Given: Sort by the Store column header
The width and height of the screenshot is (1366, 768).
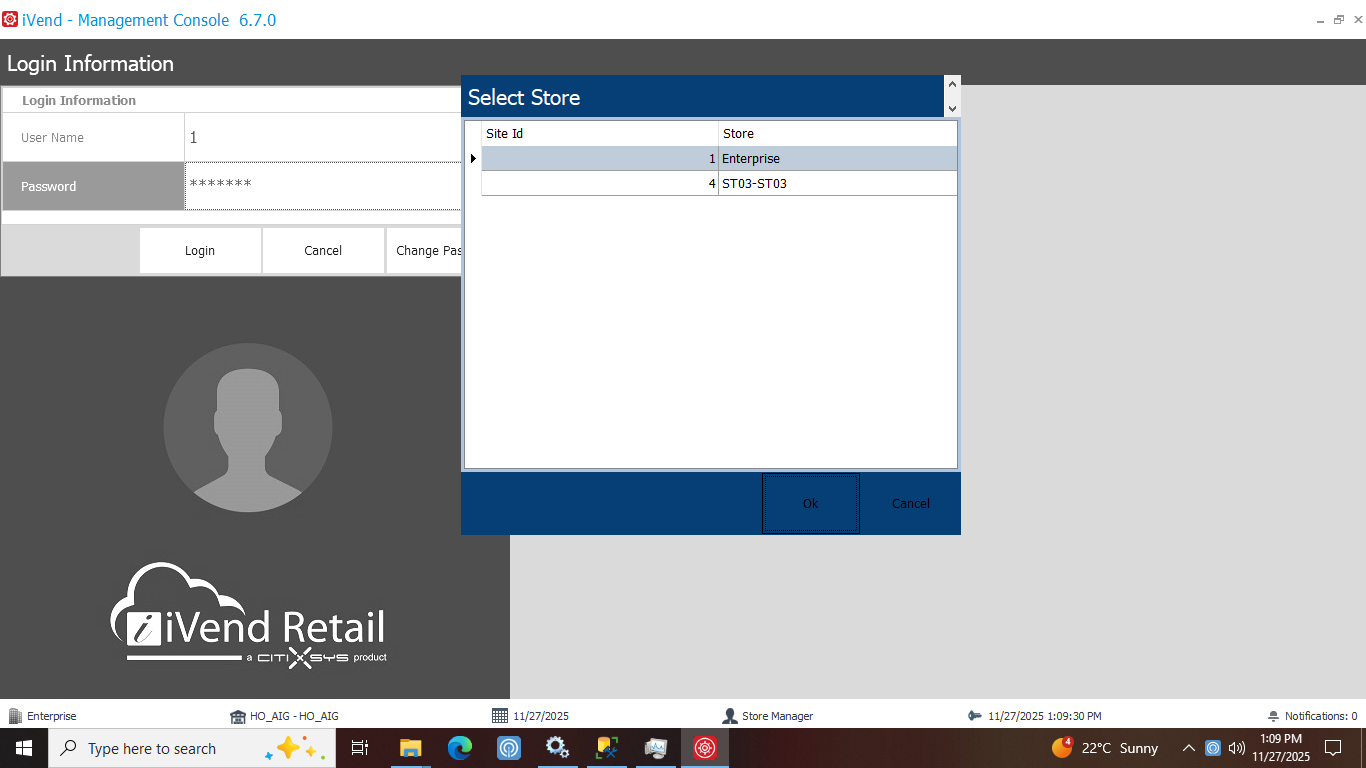Looking at the screenshot, I should click(x=838, y=134).
